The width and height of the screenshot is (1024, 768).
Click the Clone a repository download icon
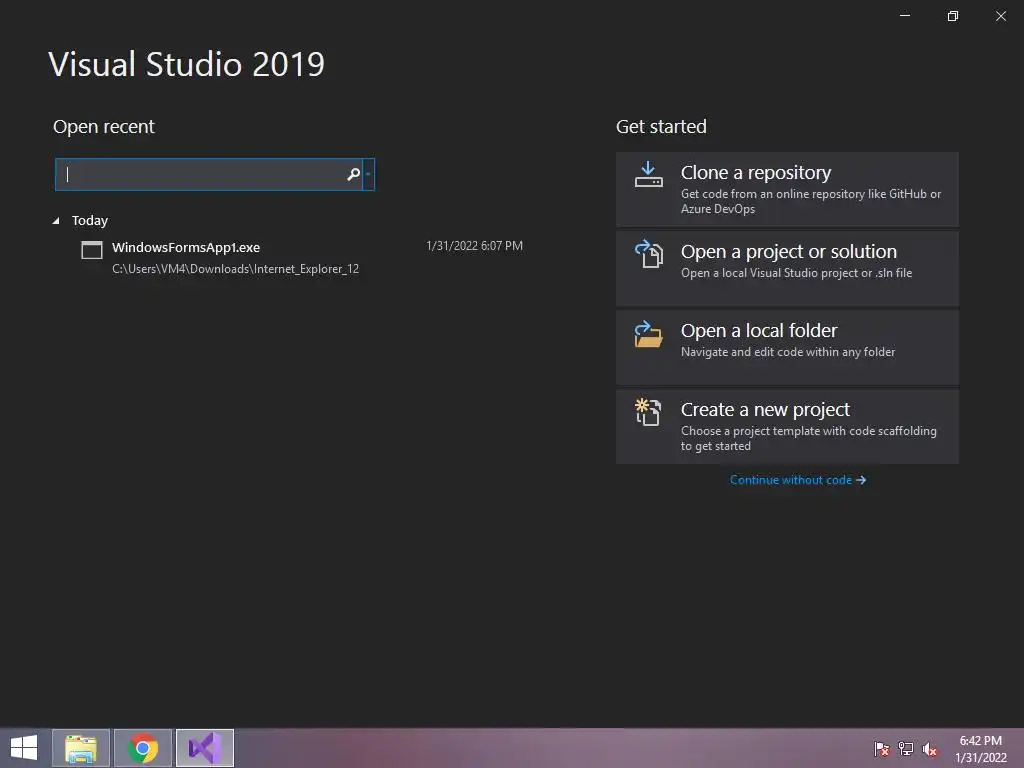point(648,174)
